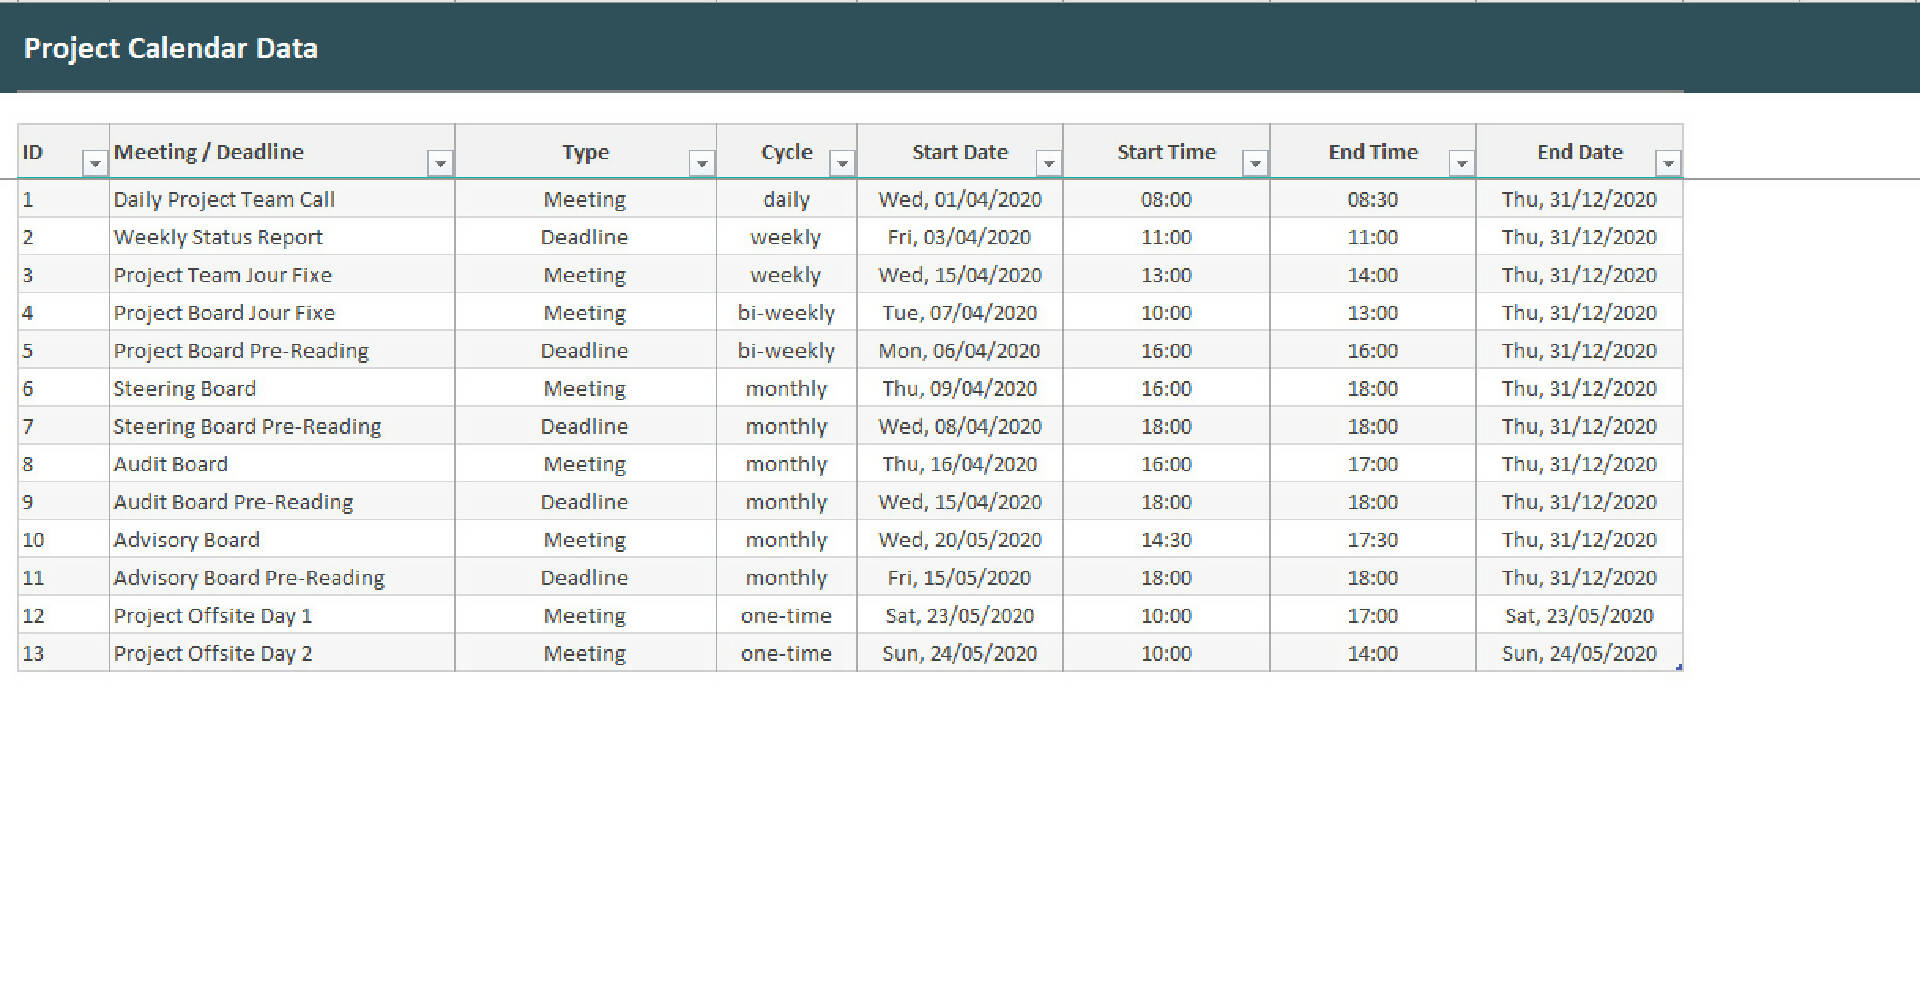The width and height of the screenshot is (1920, 990).
Task: Open the ID column filter dropdown
Action: pos(95,162)
